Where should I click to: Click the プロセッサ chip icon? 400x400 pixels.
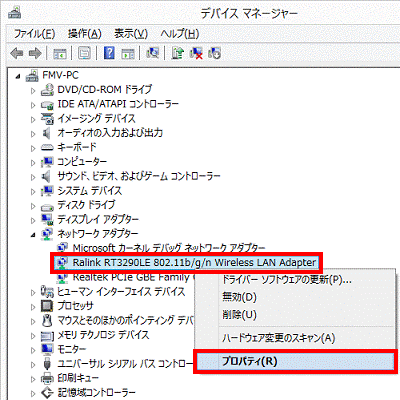click(47, 306)
